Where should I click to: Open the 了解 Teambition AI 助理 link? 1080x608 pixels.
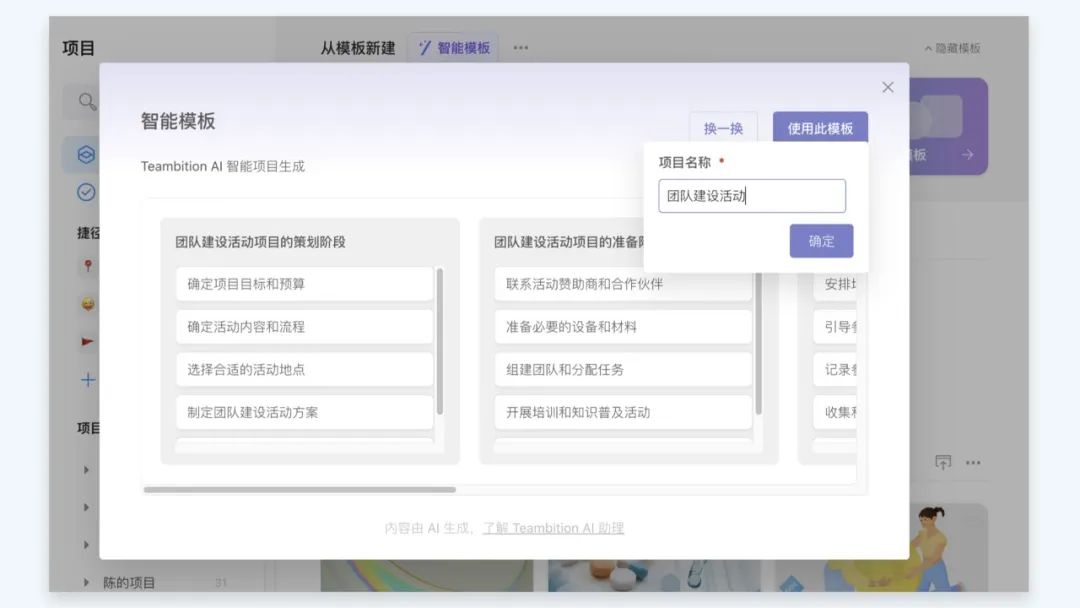click(553, 528)
